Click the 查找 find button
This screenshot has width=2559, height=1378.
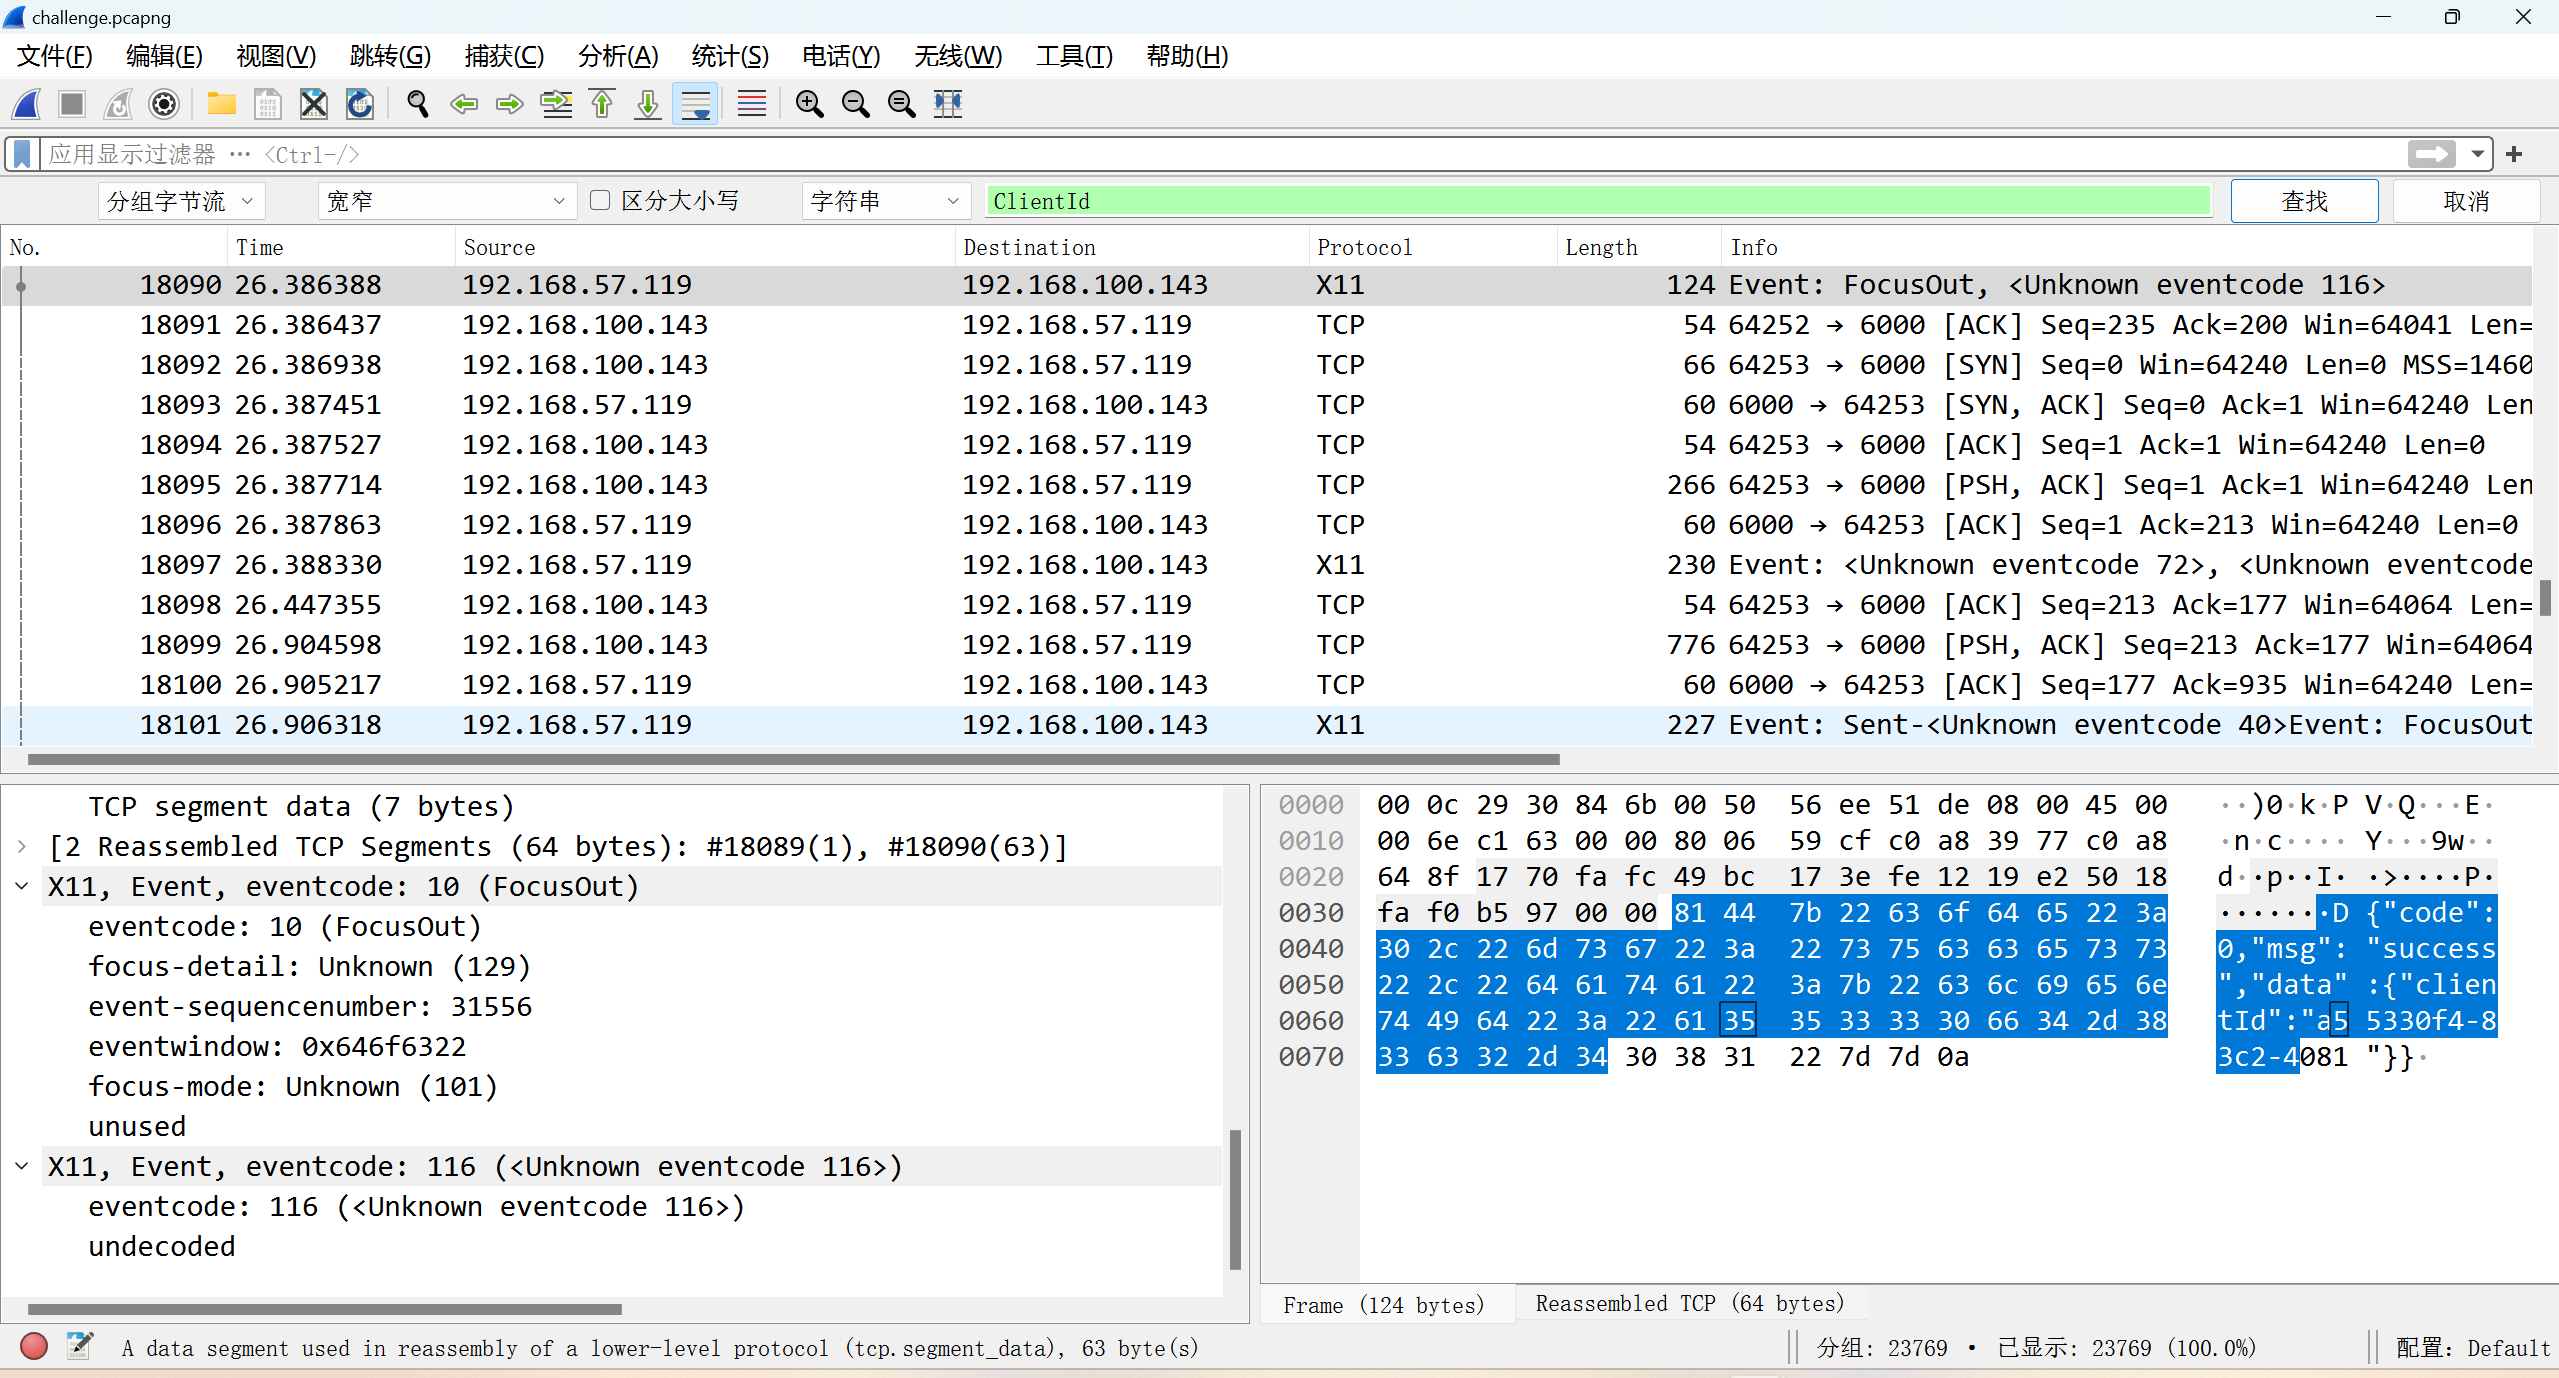[x=2304, y=201]
